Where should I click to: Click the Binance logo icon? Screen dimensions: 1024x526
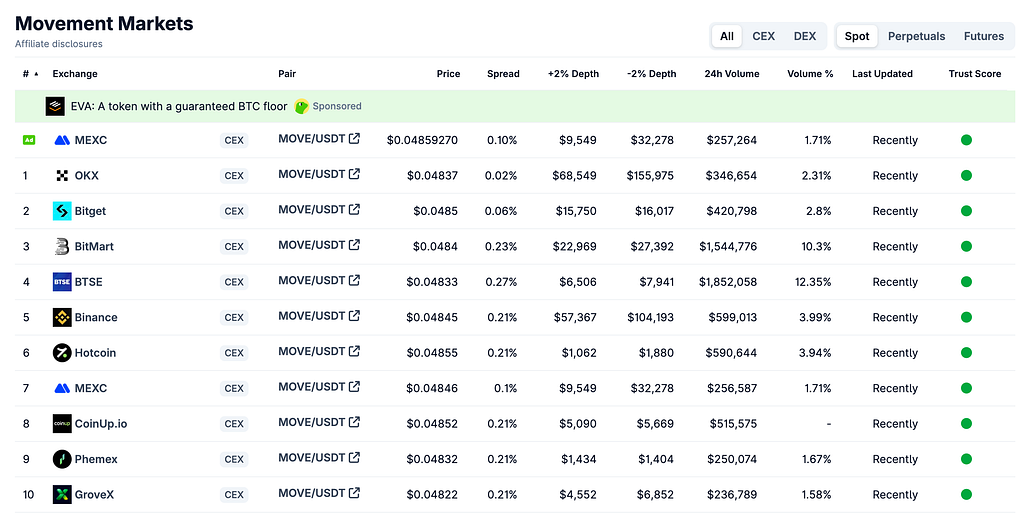62,318
